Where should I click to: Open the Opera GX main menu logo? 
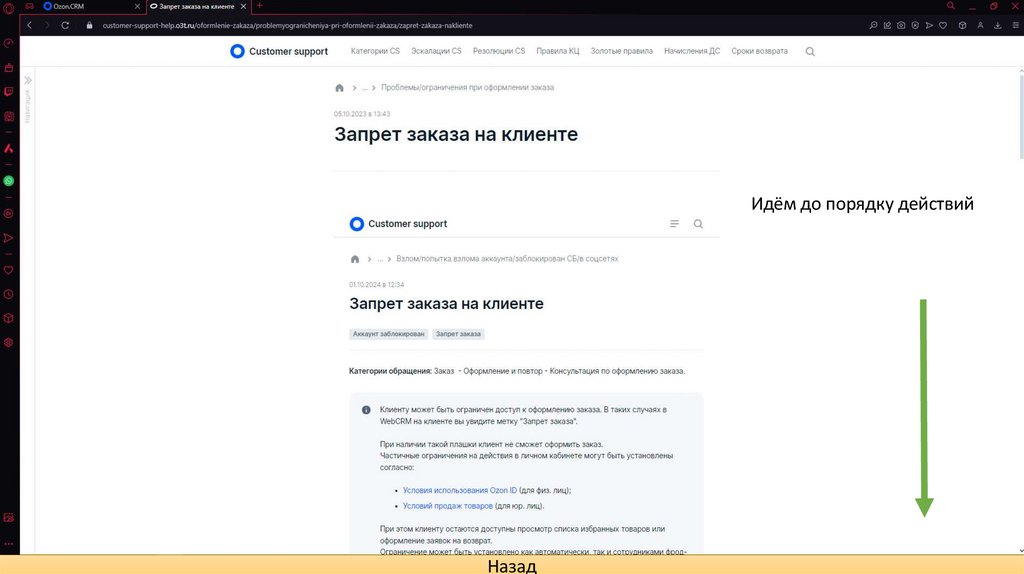coord(8,8)
